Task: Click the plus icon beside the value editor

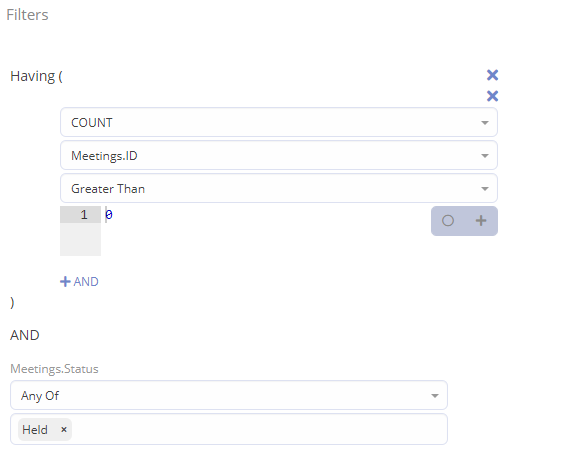Action: pos(481,221)
